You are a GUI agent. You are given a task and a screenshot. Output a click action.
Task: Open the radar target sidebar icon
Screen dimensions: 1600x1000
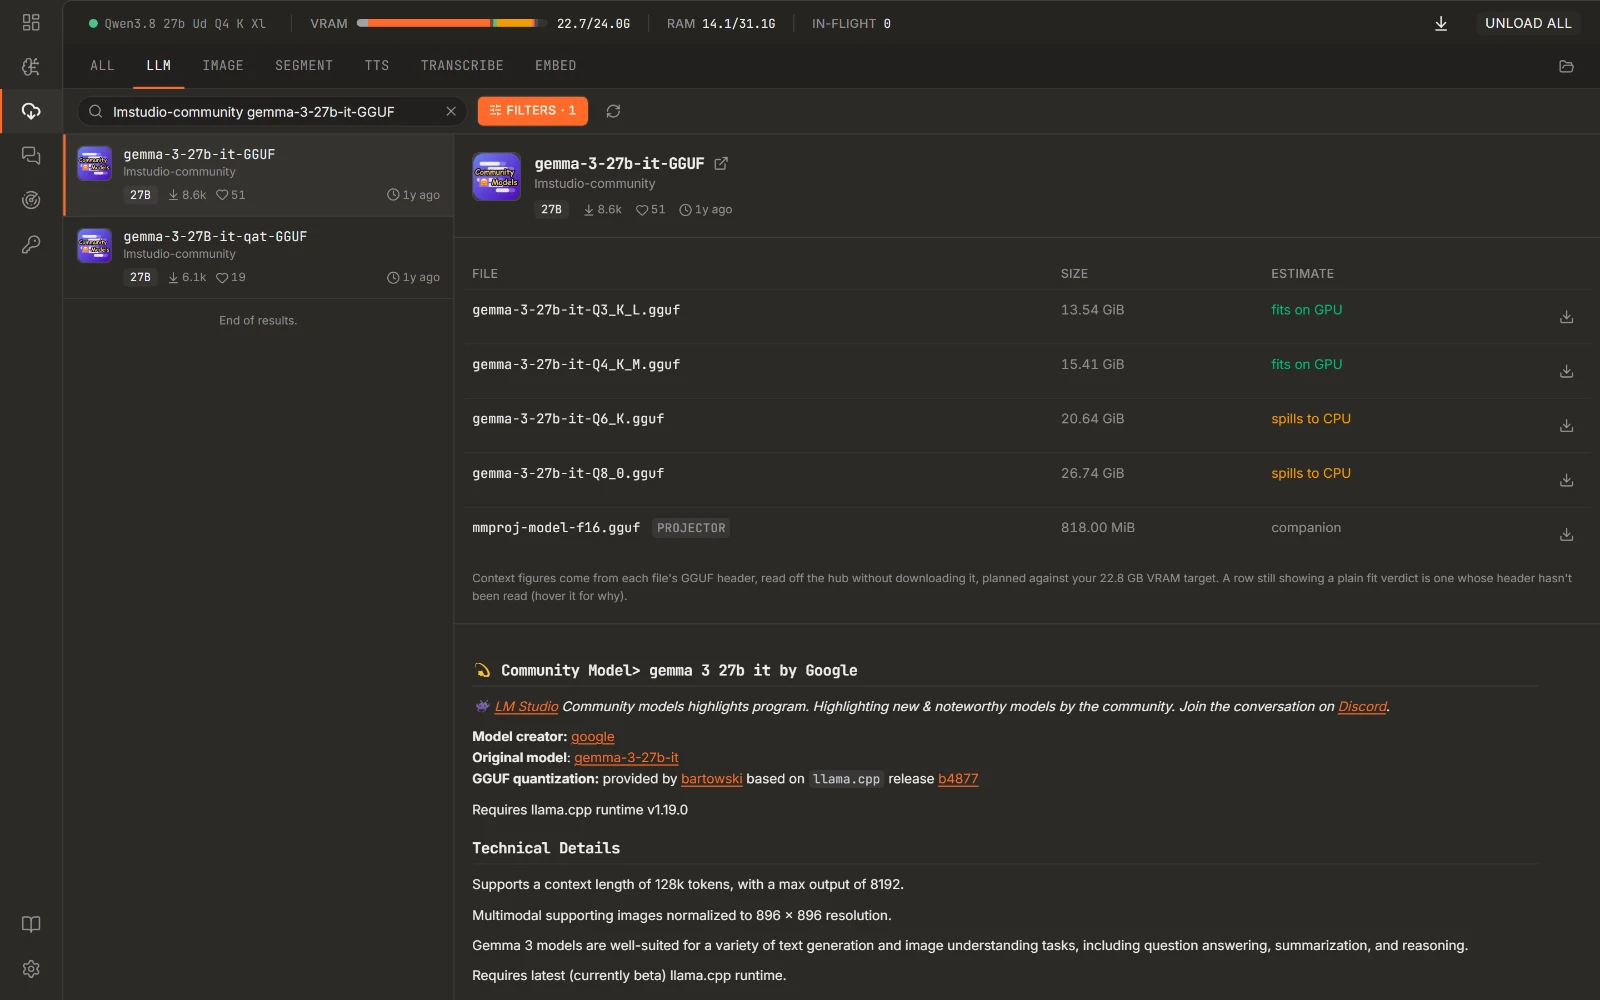click(x=31, y=200)
